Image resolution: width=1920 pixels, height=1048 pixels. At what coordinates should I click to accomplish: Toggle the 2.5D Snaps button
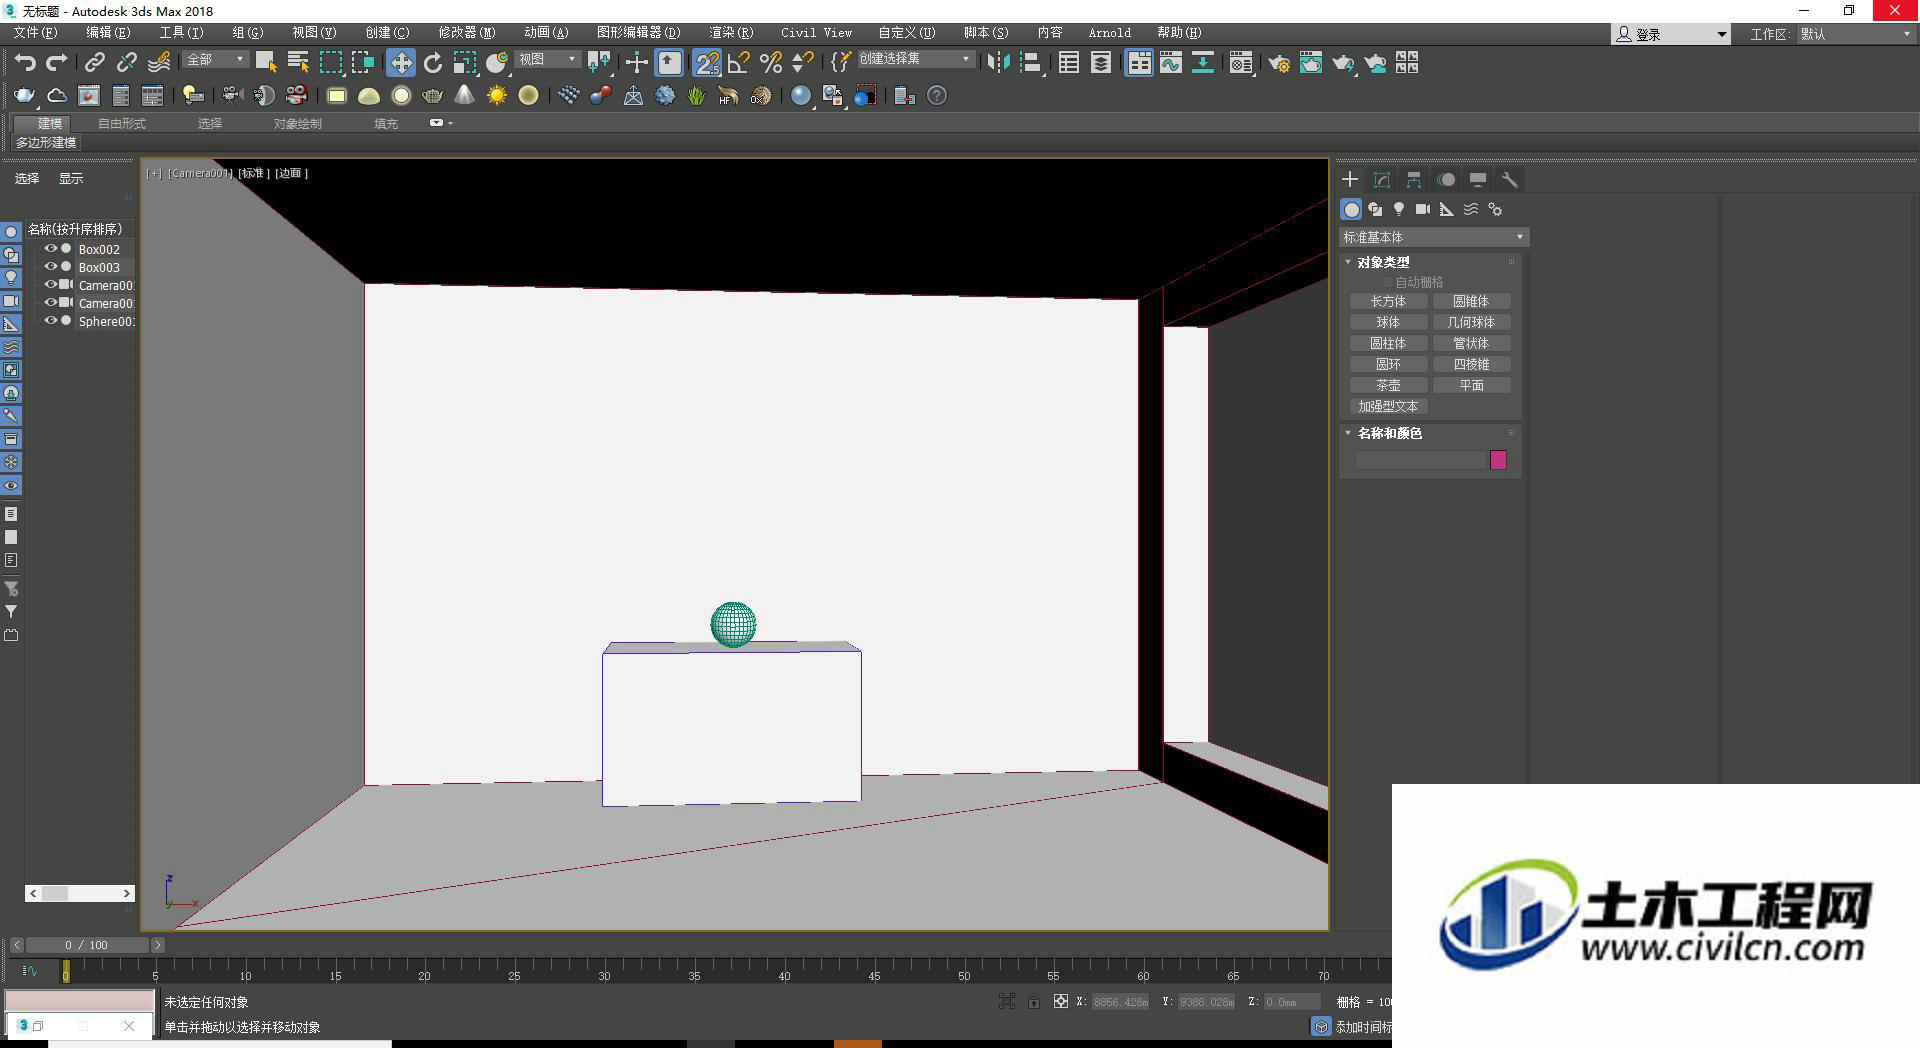coord(707,63)
